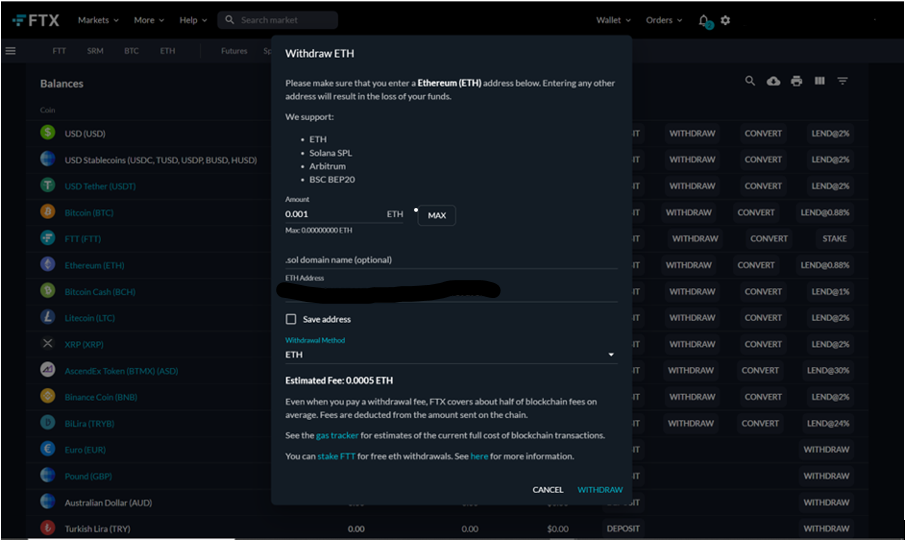The image size is (906, 540).
Task: Click the .sol domain name field
Action: [x=451, y=260]
